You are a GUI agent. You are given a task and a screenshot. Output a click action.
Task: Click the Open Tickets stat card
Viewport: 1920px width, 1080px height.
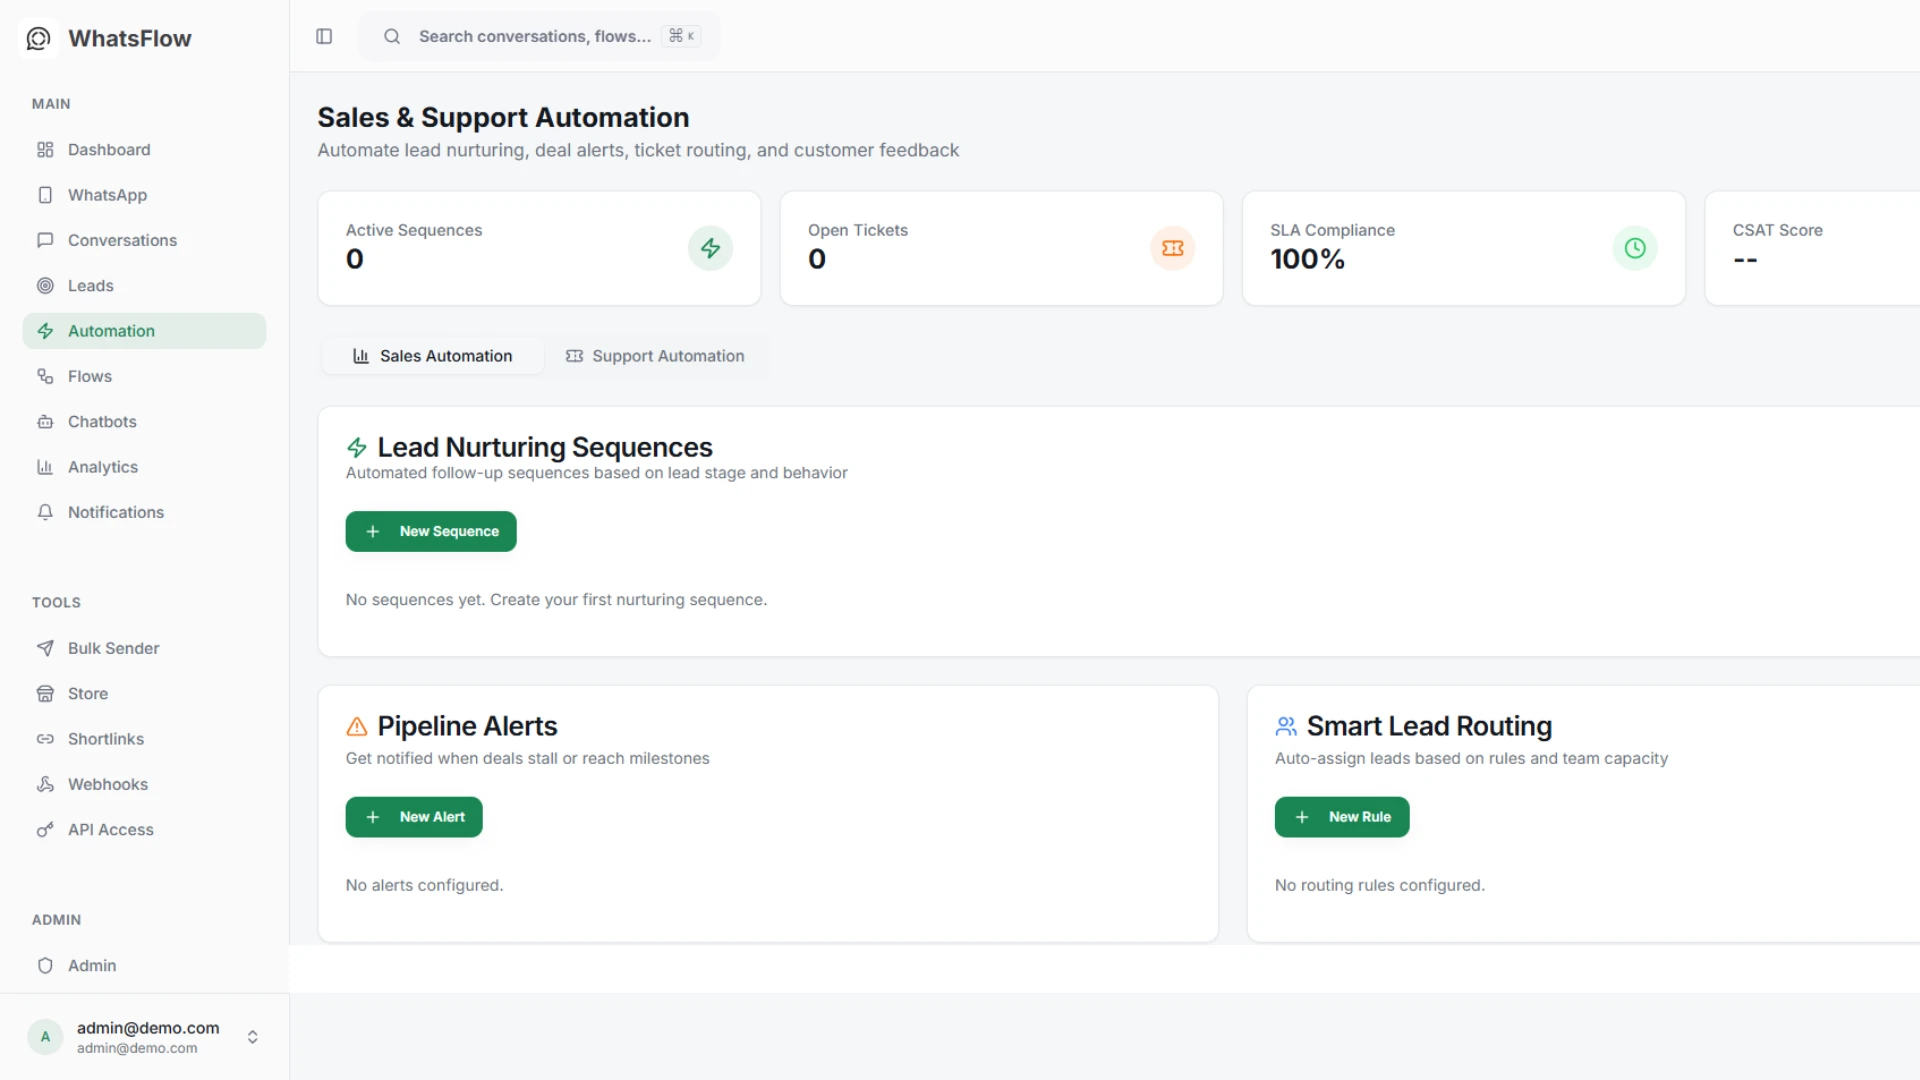(x=1001, y=248)
